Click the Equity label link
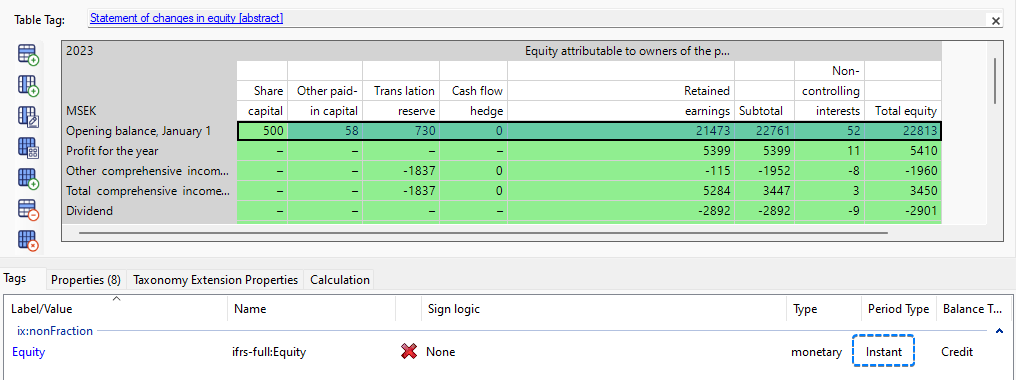 click(29, 352)
